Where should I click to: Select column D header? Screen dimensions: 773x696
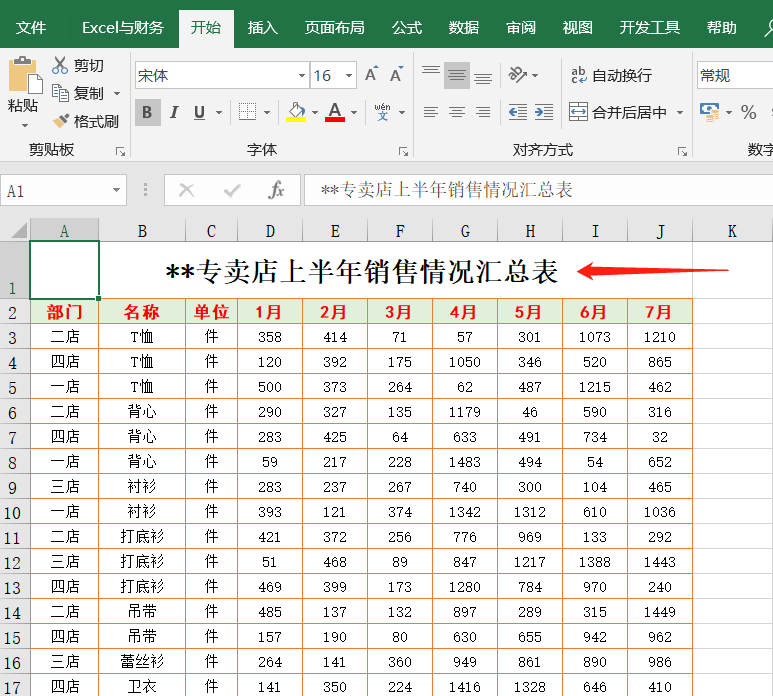coord(270,230)
